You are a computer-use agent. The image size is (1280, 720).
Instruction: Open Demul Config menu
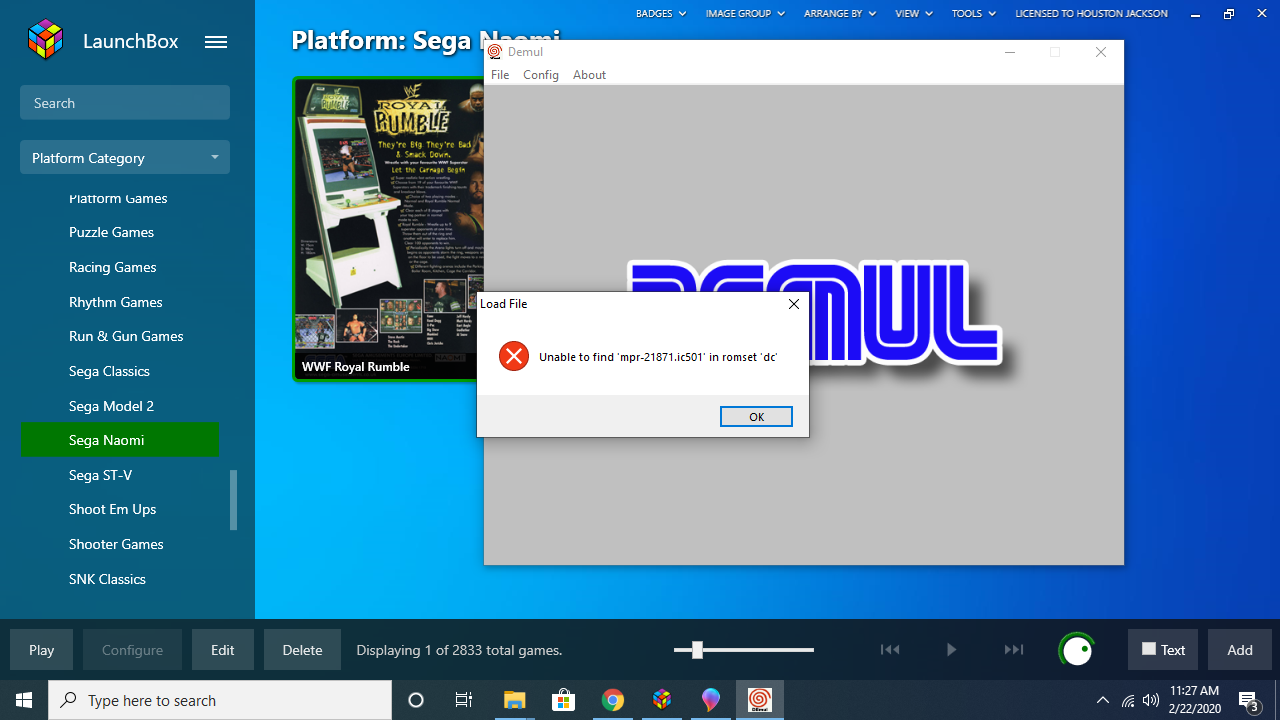pos(541,75)
